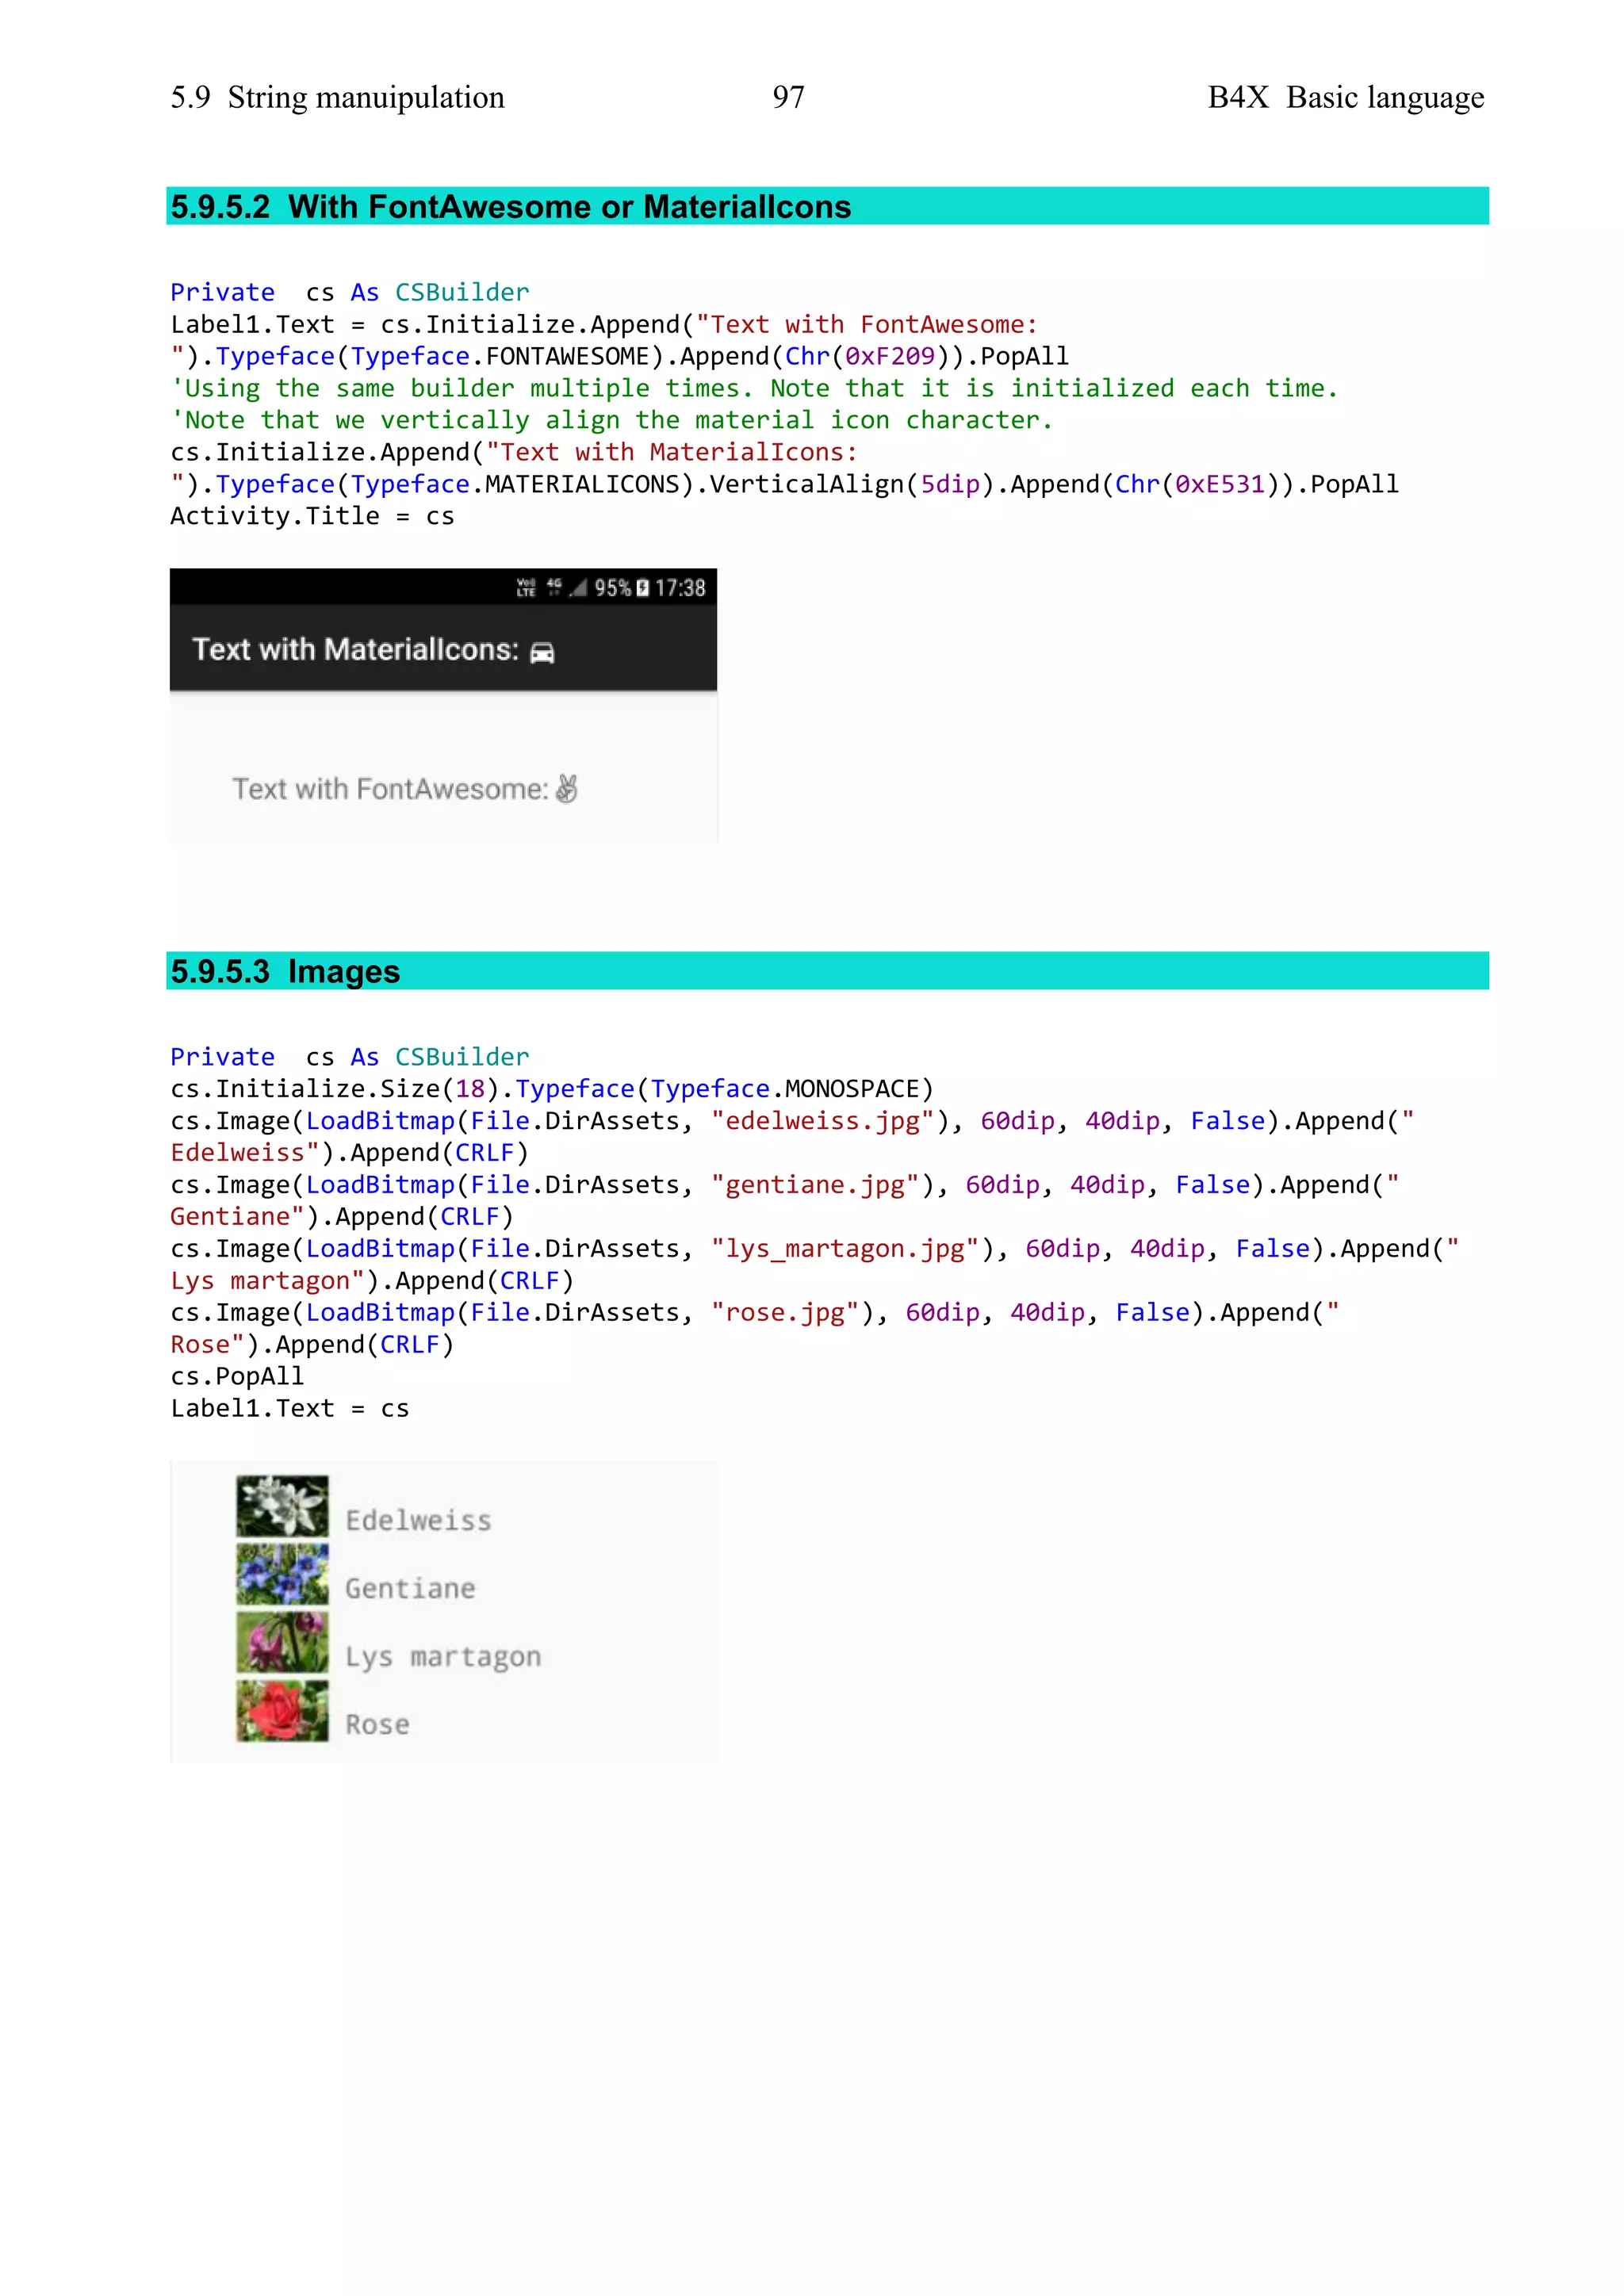Click "MATERIALICONS" constant in code

pyautogui.click(x=583, y=484)
